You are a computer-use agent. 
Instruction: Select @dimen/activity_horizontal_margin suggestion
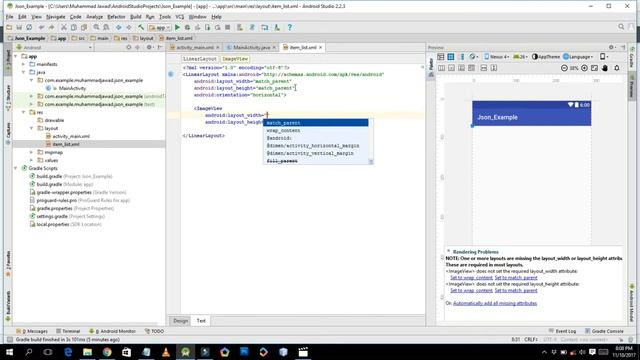pyautogui.click(x=316, y=146)
